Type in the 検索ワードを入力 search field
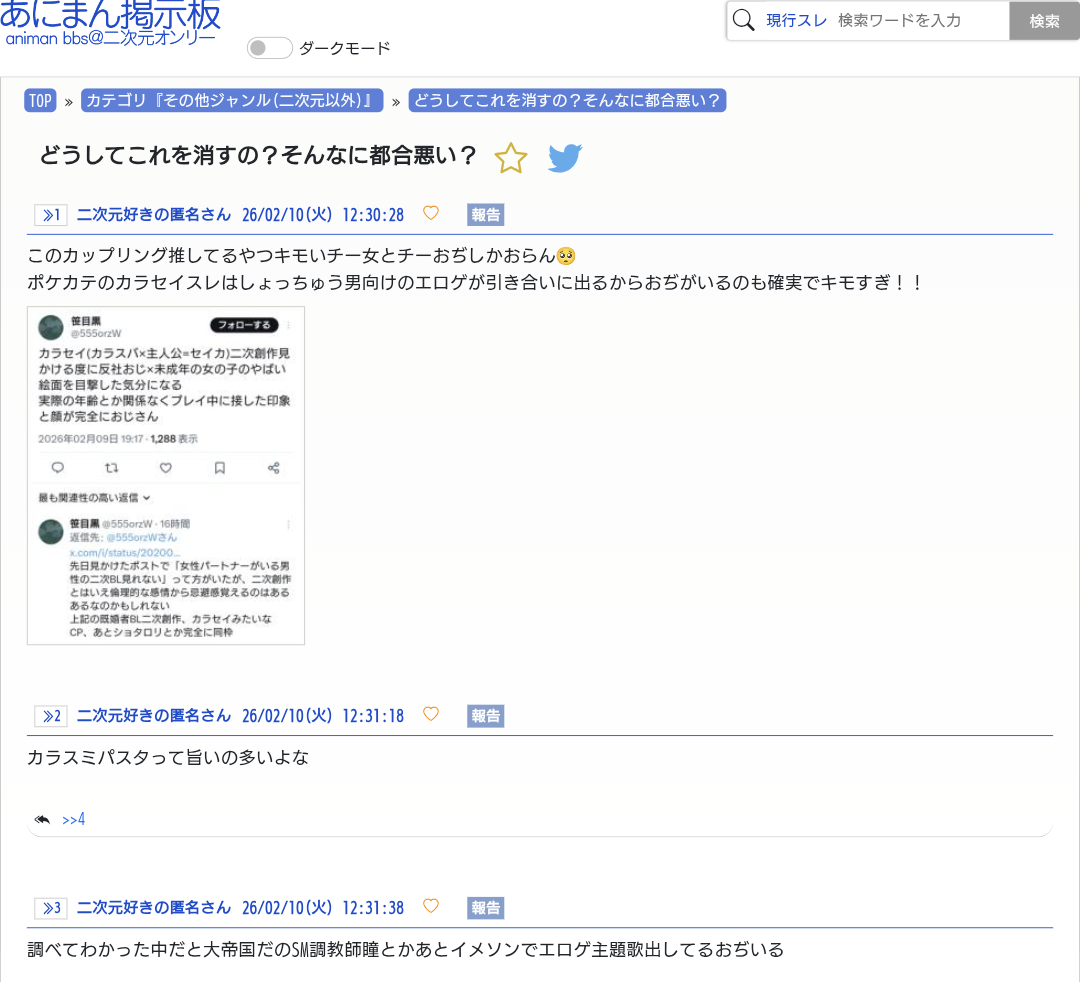 pos(920,20)
